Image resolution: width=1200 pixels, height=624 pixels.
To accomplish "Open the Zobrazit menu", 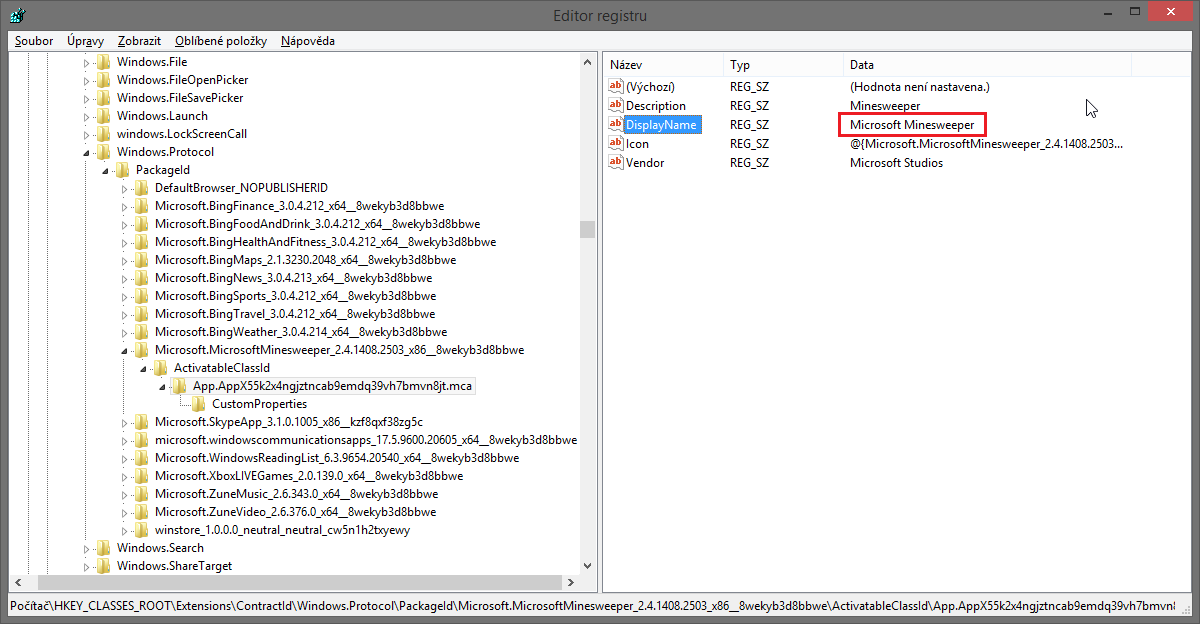I will pos(139,41).
